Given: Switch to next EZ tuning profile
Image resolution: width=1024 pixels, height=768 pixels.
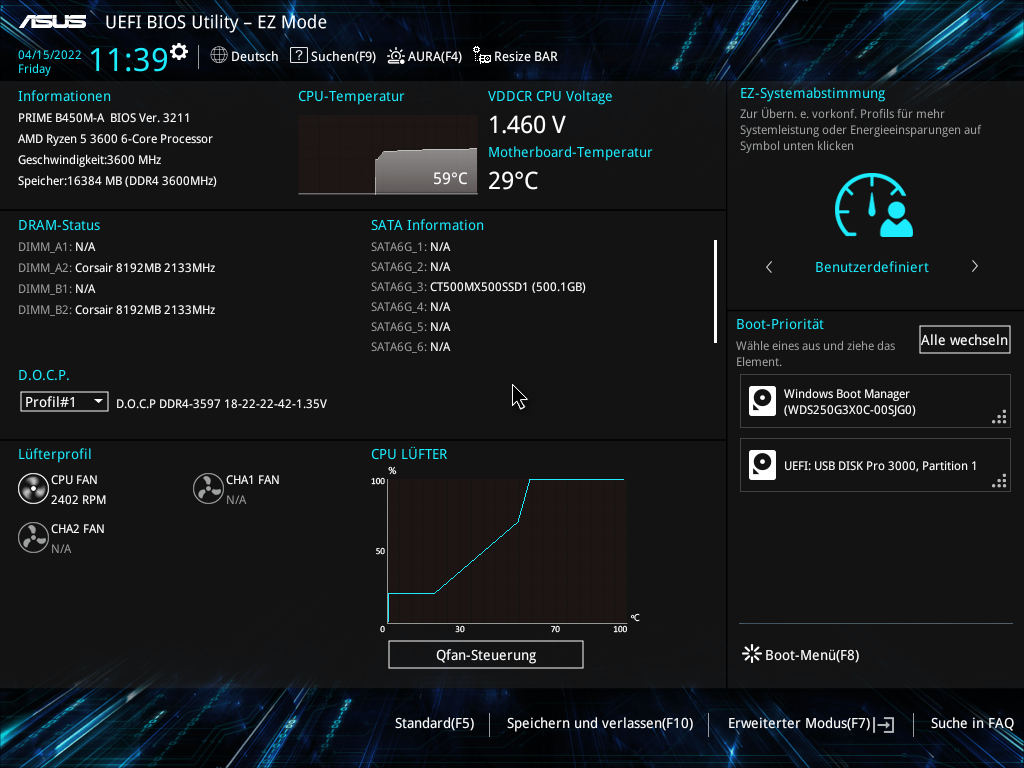Looking at the screenshot, I should click(x=974, y=266).
